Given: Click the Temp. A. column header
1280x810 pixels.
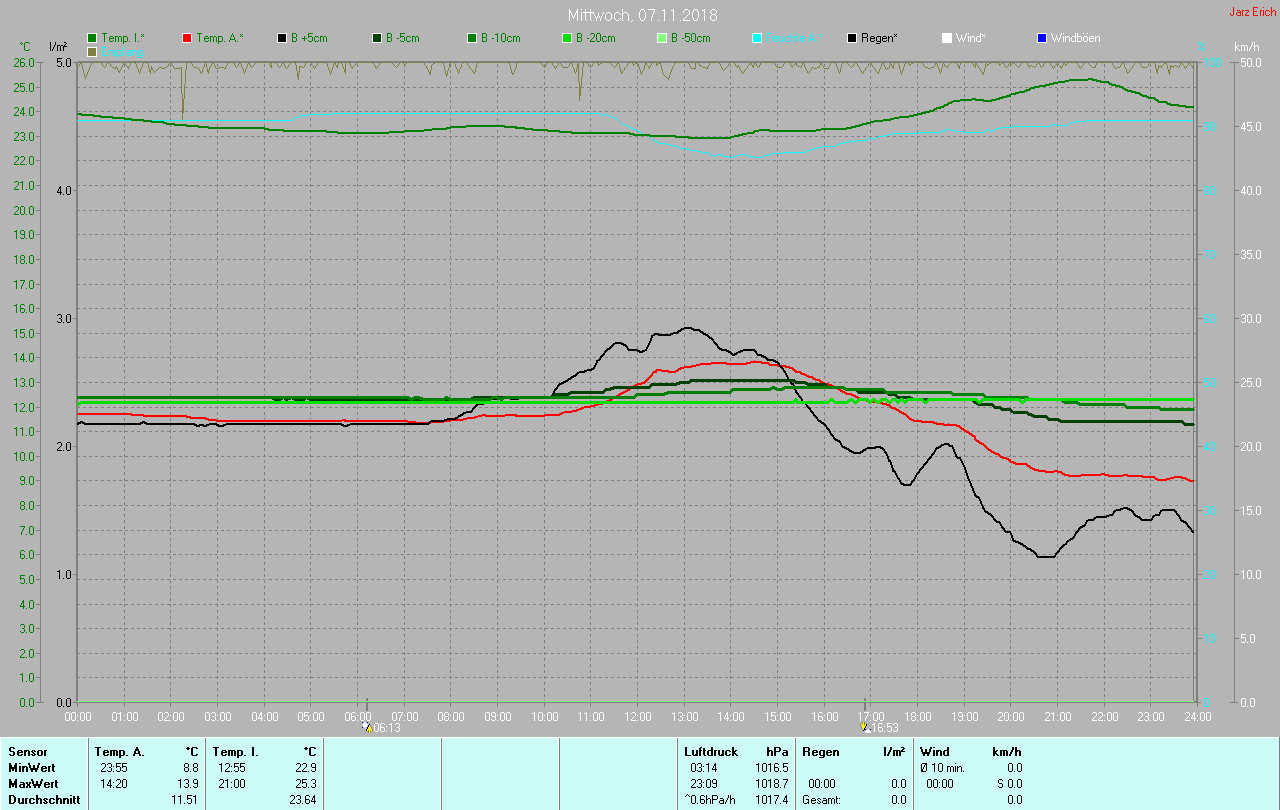Looking at the screenshot, I should point(120,751).
